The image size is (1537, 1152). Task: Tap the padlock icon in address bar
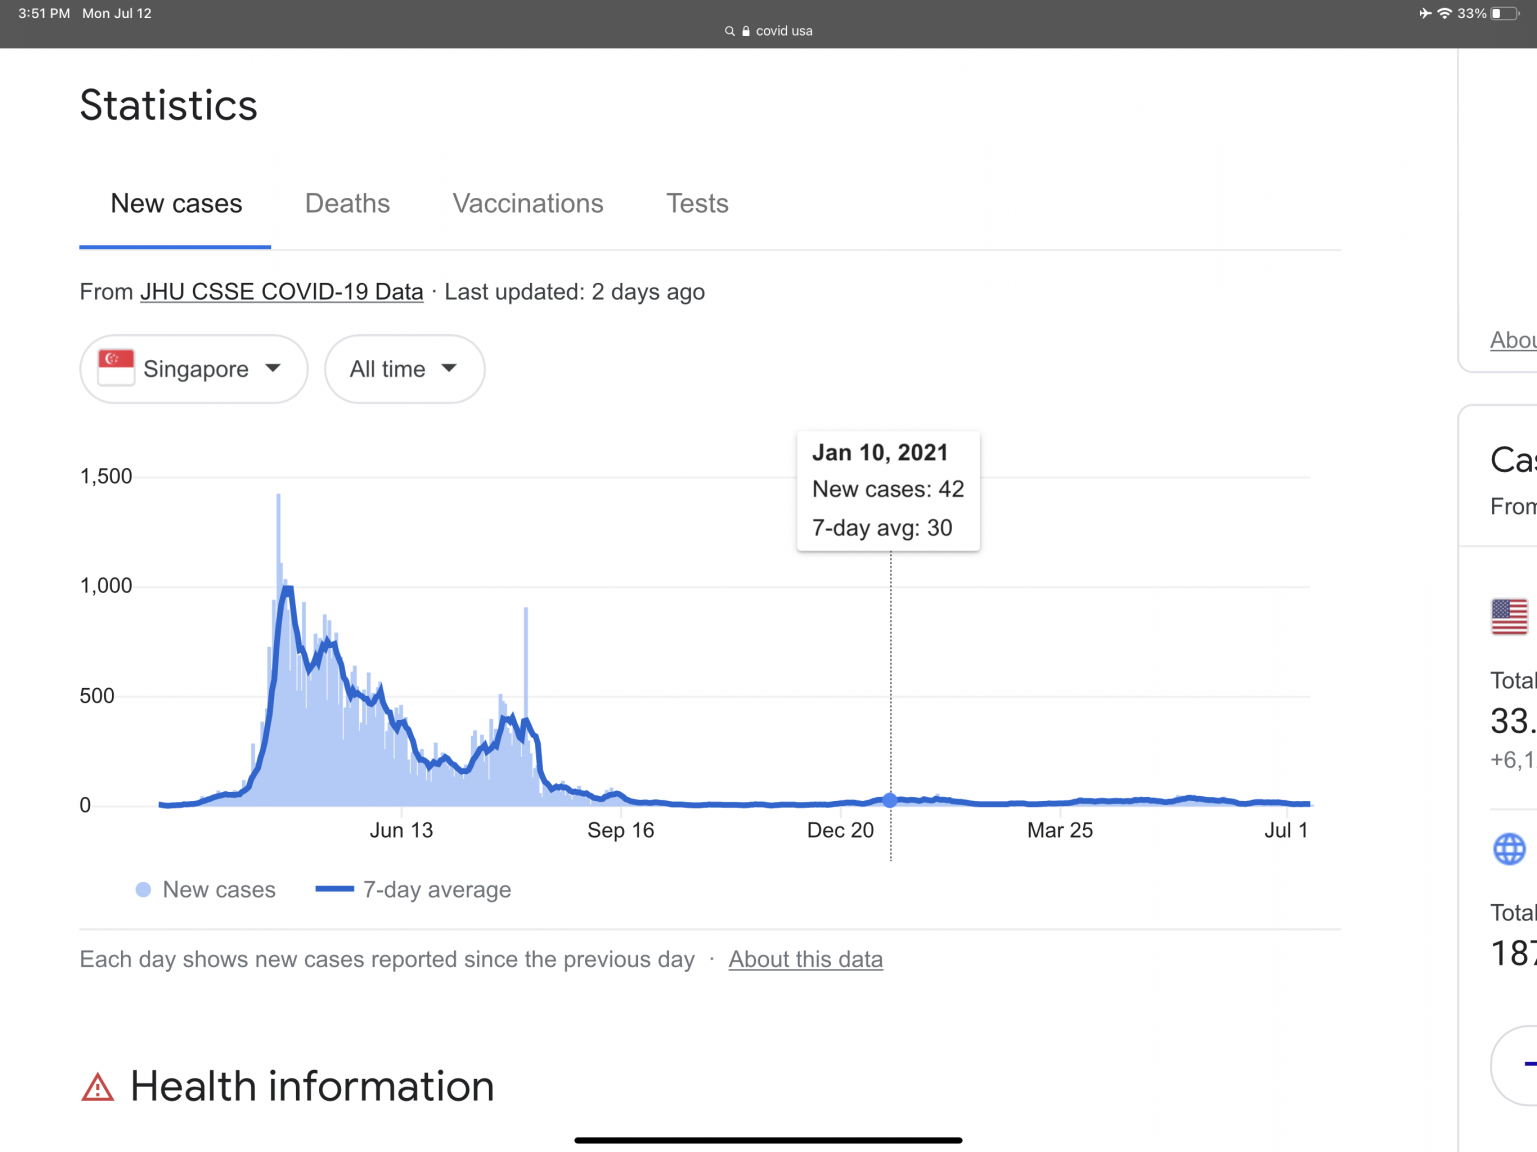[x=746, y=31]
